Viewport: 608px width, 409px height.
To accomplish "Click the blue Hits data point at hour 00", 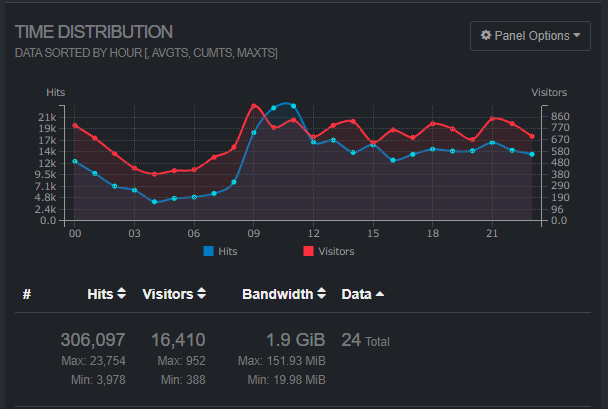I will [x=75, y=161].
